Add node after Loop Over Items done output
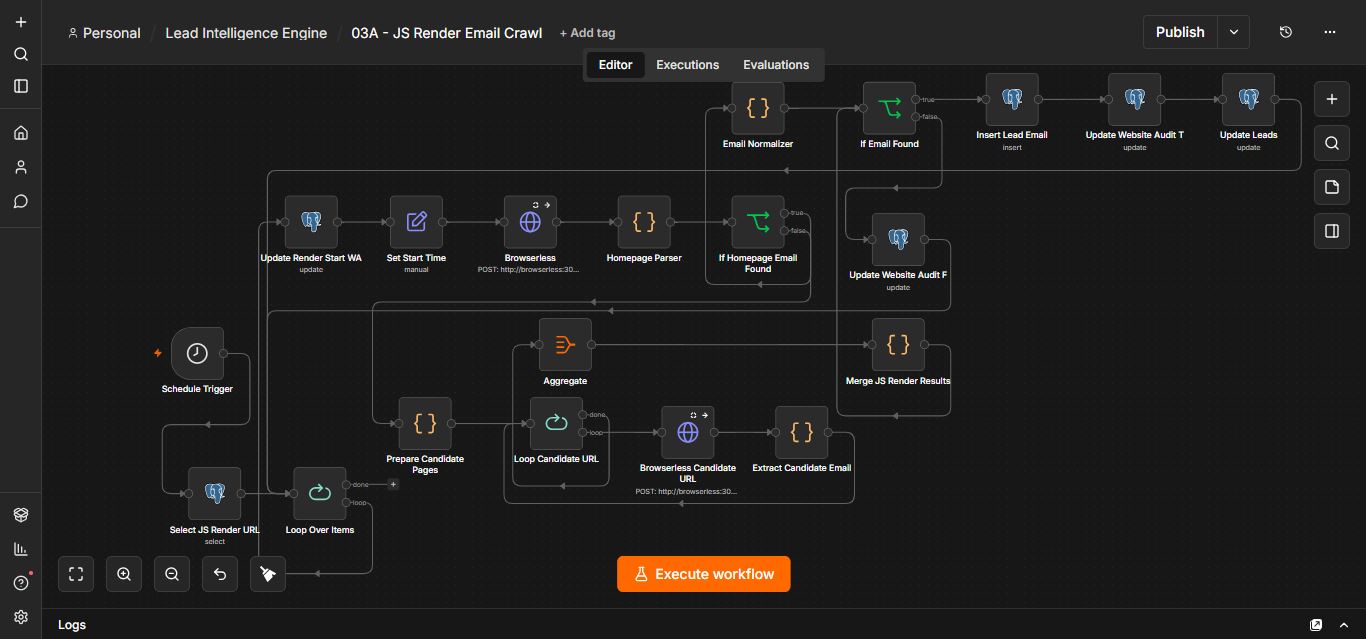1366x639 pixels. (x=393, y=484)
